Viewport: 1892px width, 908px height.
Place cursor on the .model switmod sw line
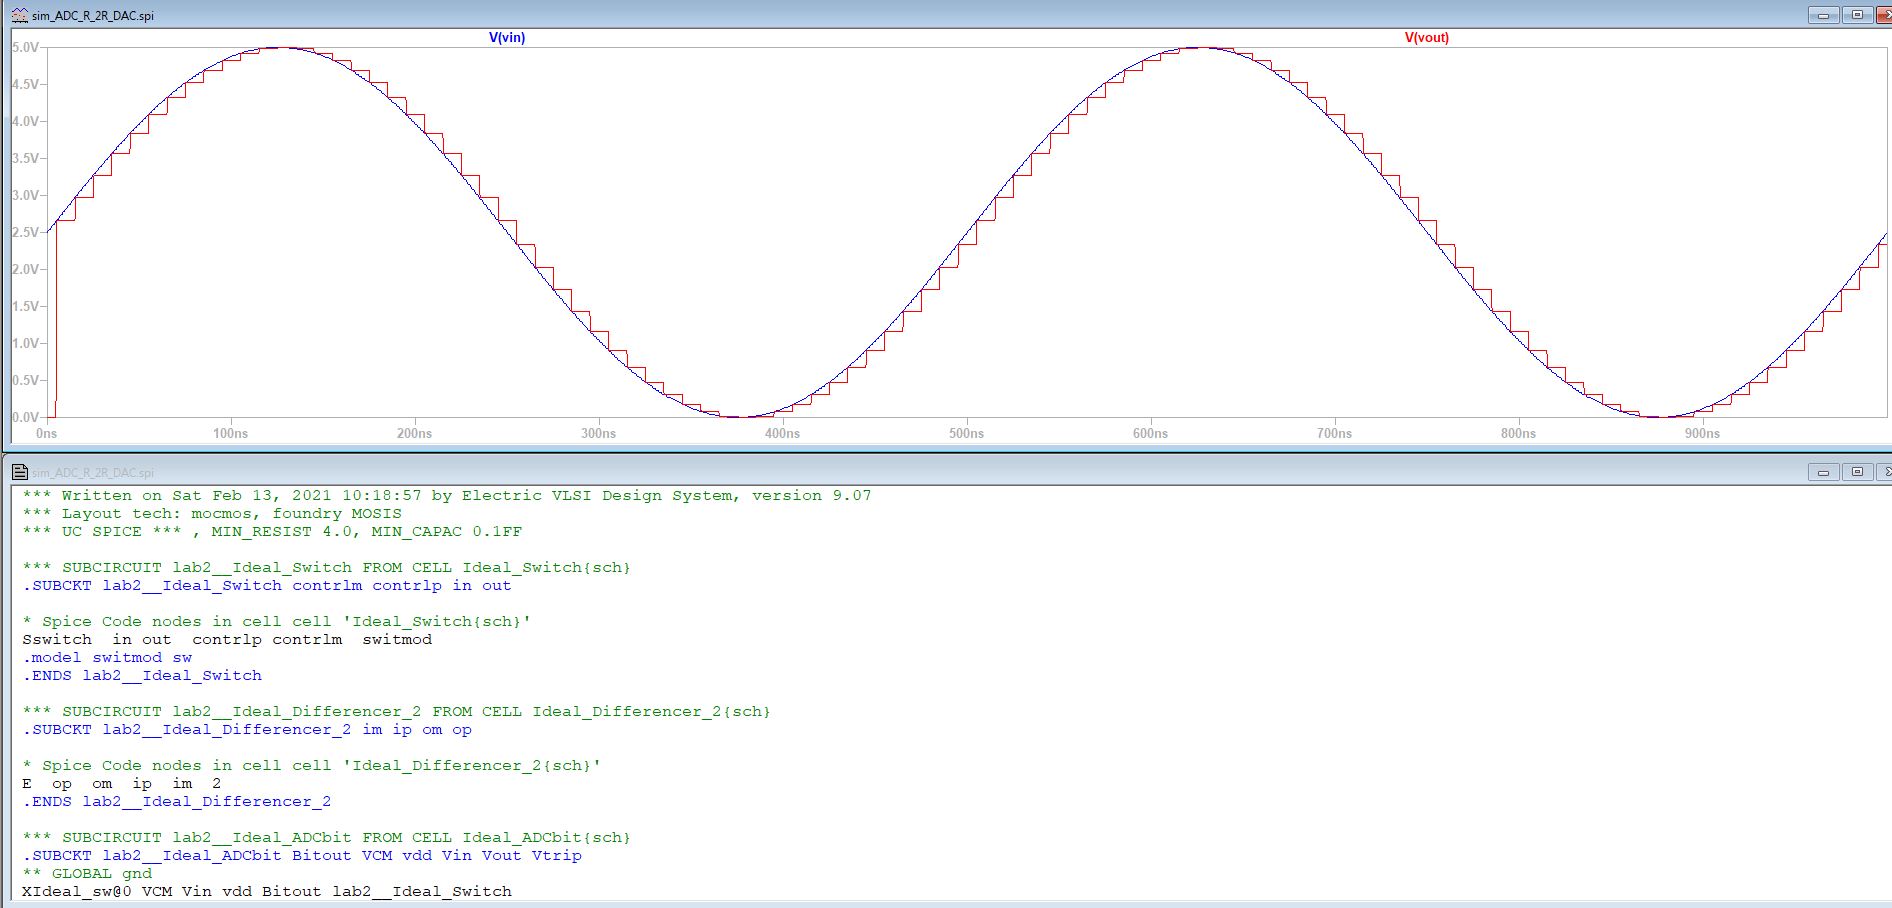pos(107,658)
